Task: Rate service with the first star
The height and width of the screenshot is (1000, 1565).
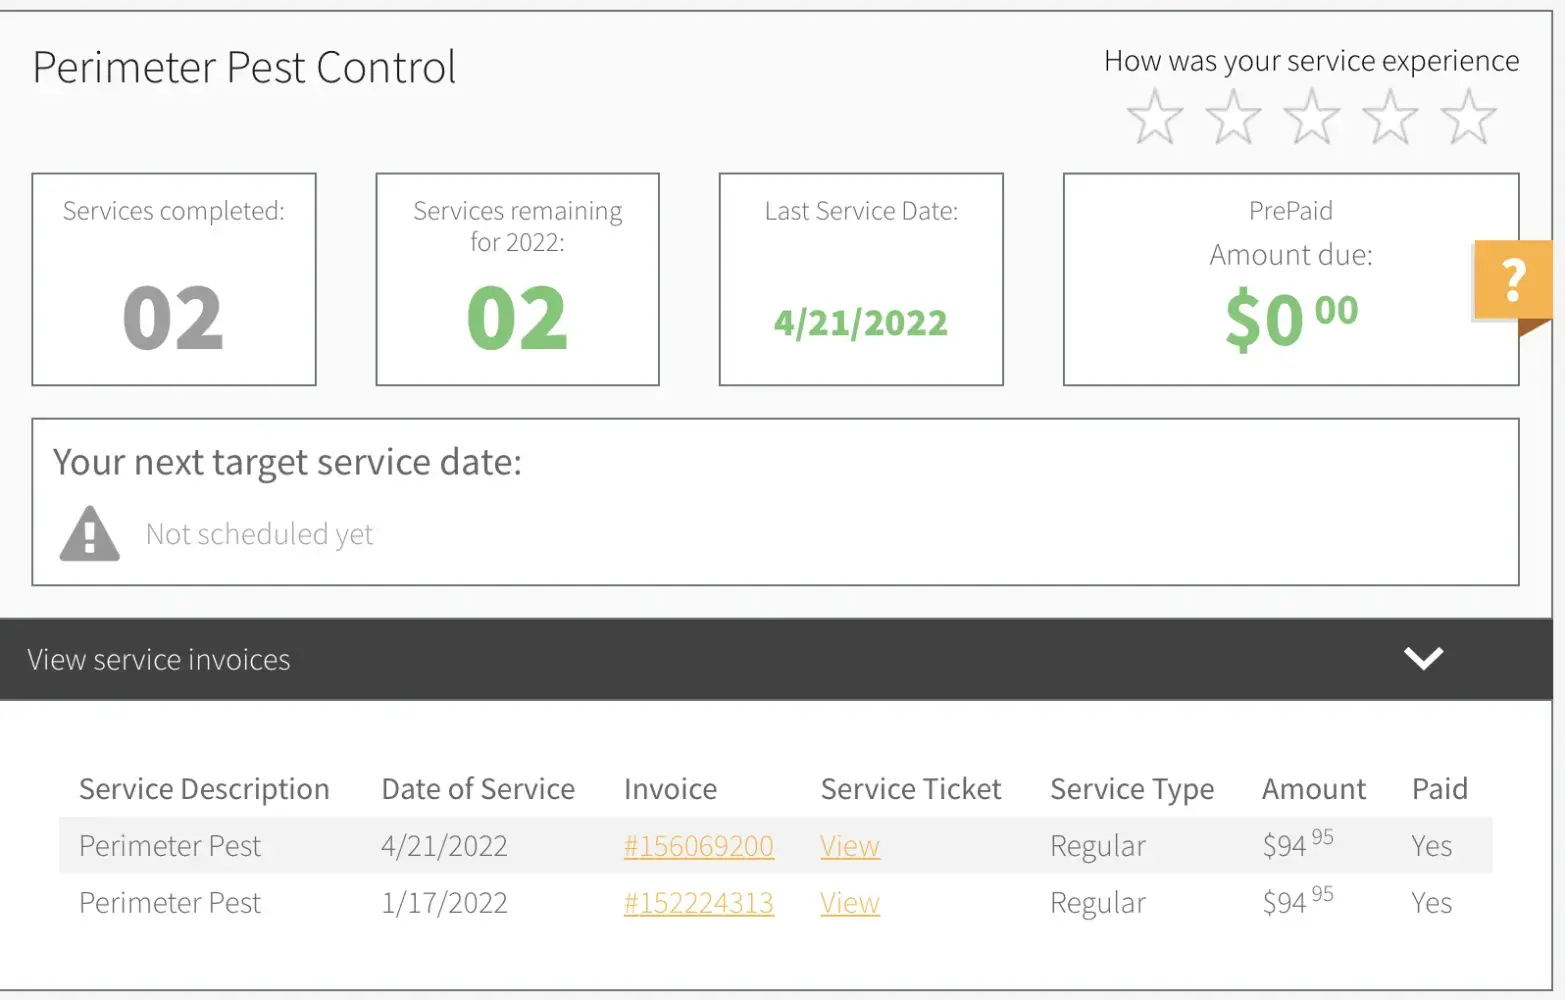Action: pyautogui.click(x=1155, y=117)
